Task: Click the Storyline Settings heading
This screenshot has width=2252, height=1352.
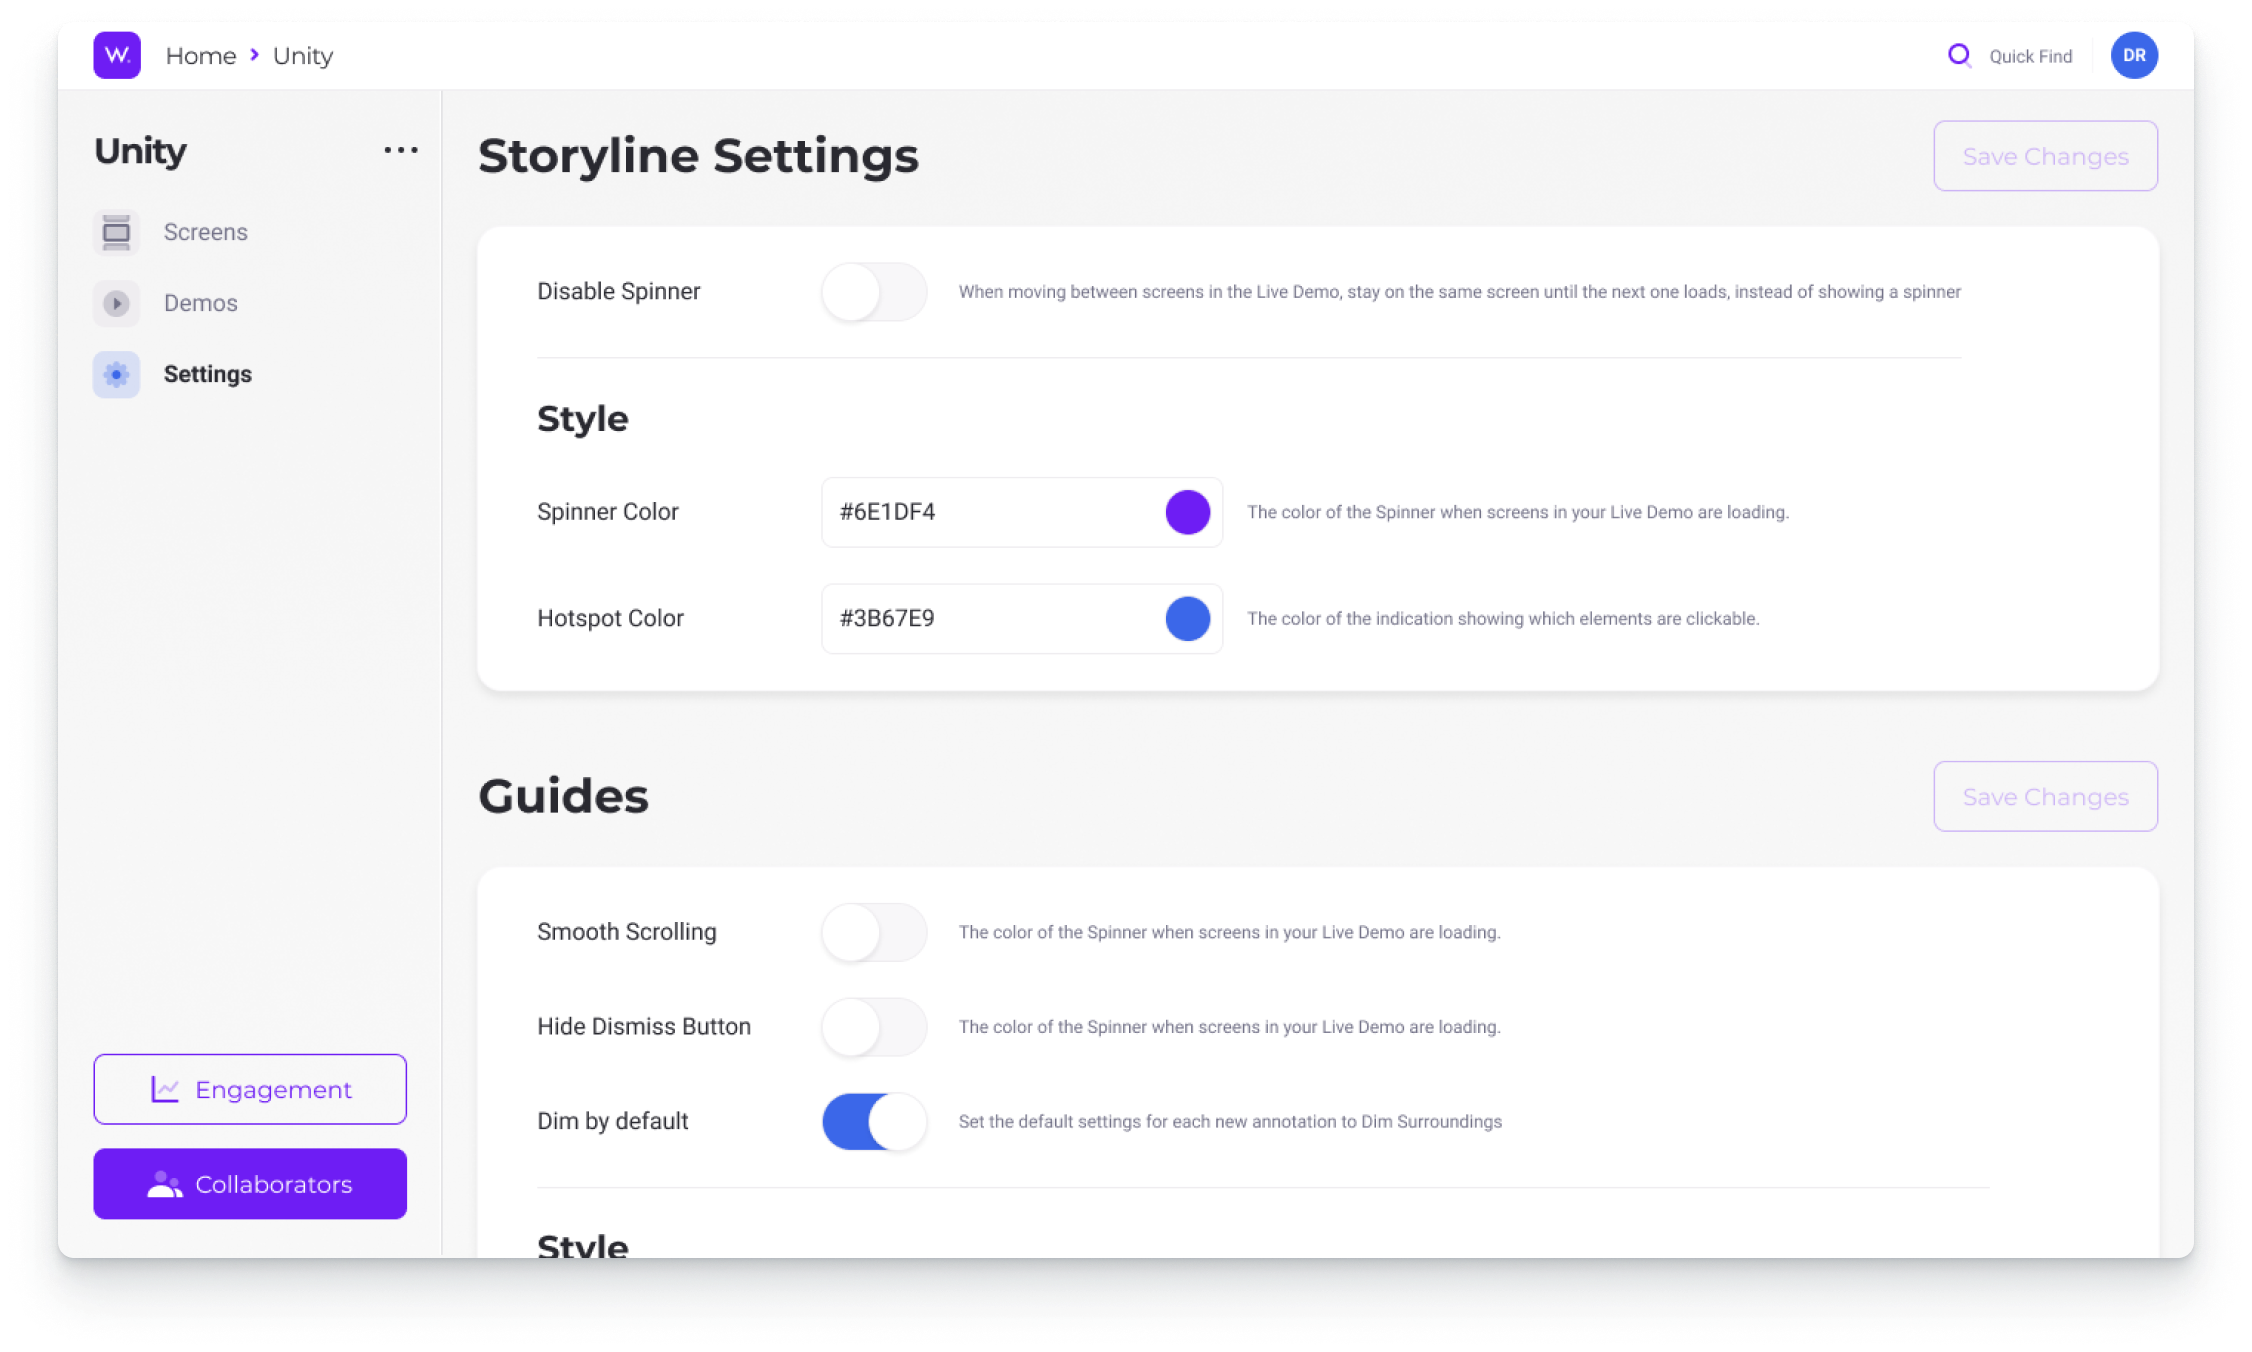Action: point(698,156)
